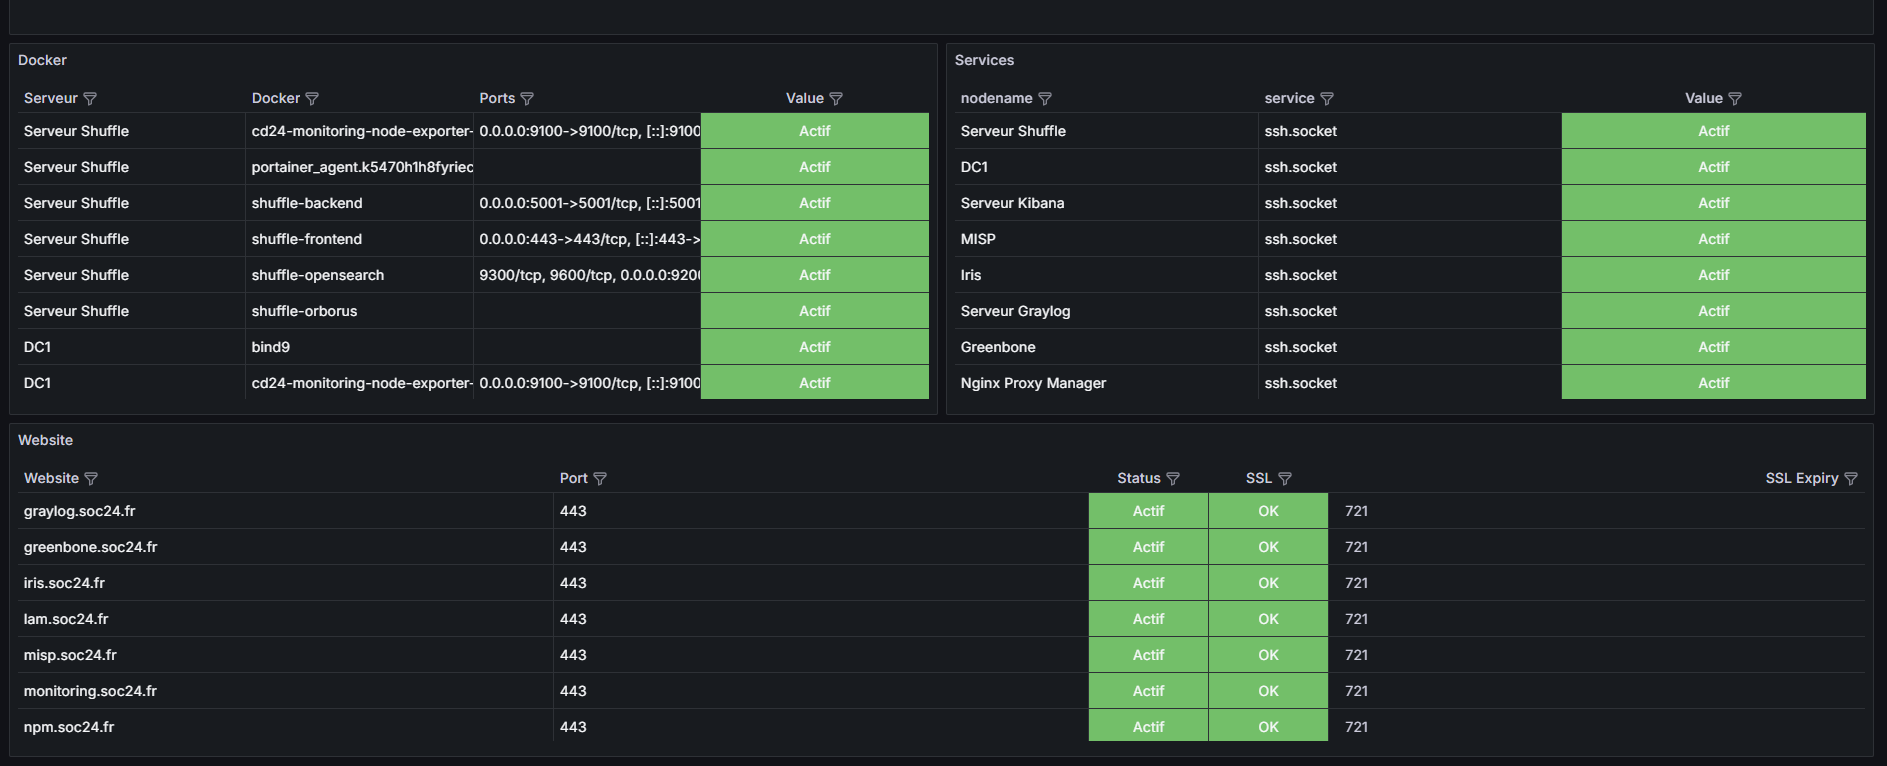Select misp.soc24.fr website cell
The width and height of the screenshot is (1887, 766).
point(285,655)
